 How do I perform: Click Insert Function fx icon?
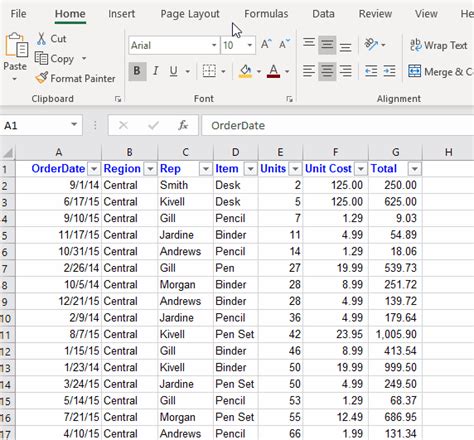[183, 125]
